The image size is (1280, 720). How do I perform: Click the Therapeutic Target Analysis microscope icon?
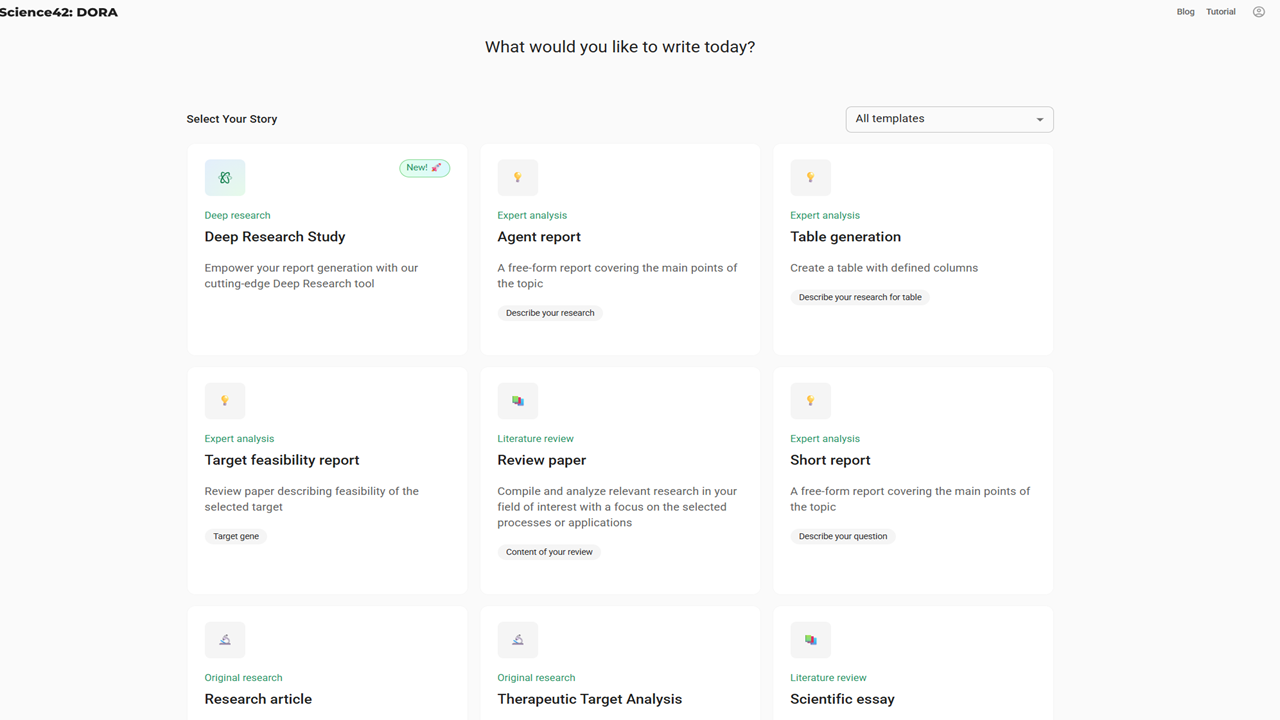tap(518, 640)
